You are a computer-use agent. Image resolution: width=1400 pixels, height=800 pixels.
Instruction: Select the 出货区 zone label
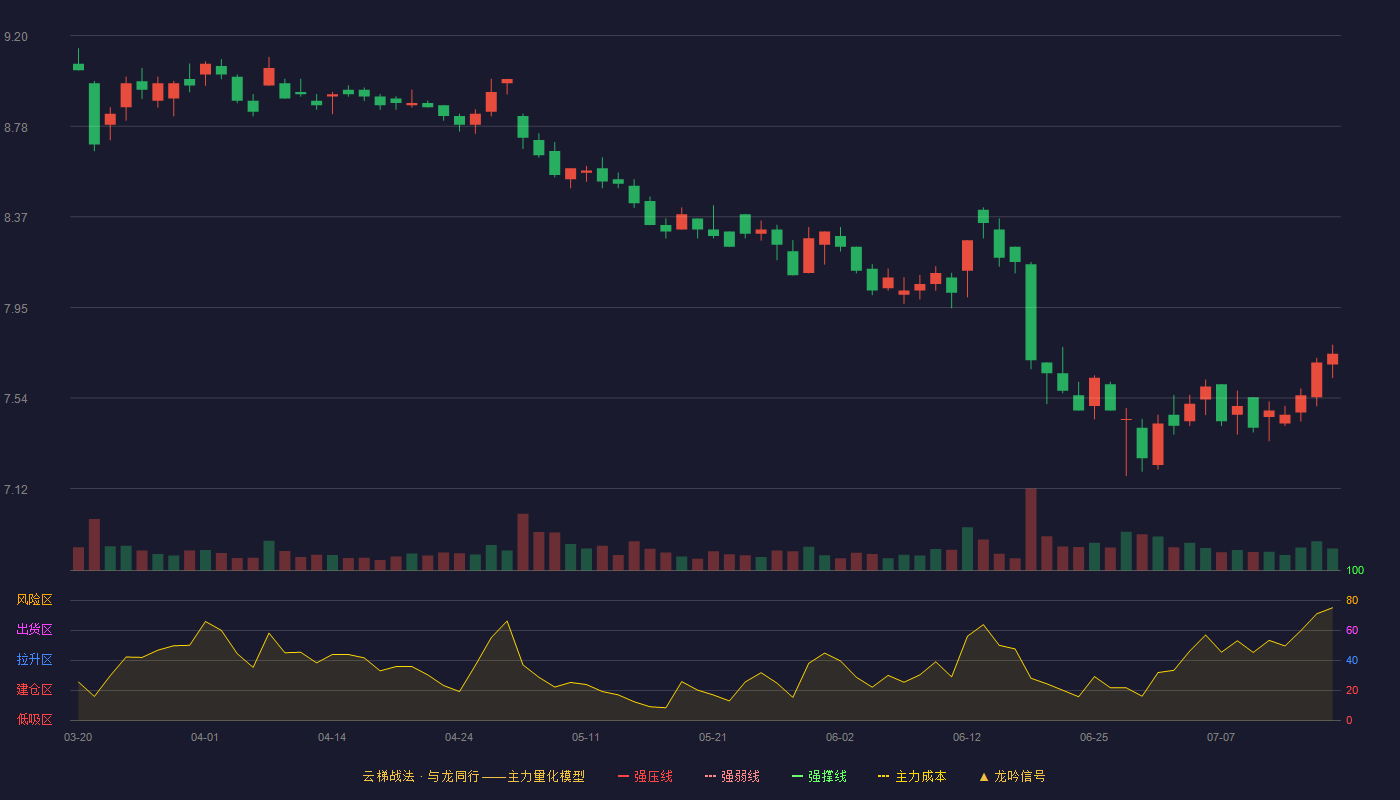tap(34, 630)
